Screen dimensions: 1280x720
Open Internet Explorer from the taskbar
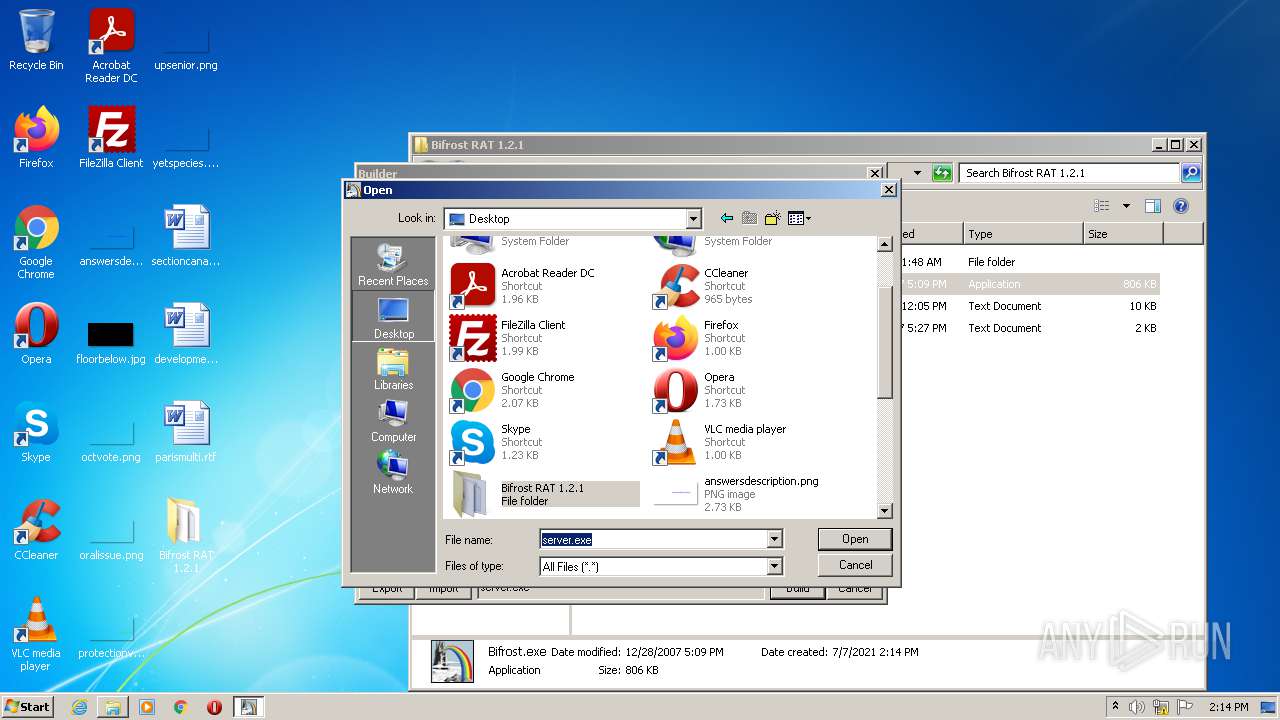(79, 706)
